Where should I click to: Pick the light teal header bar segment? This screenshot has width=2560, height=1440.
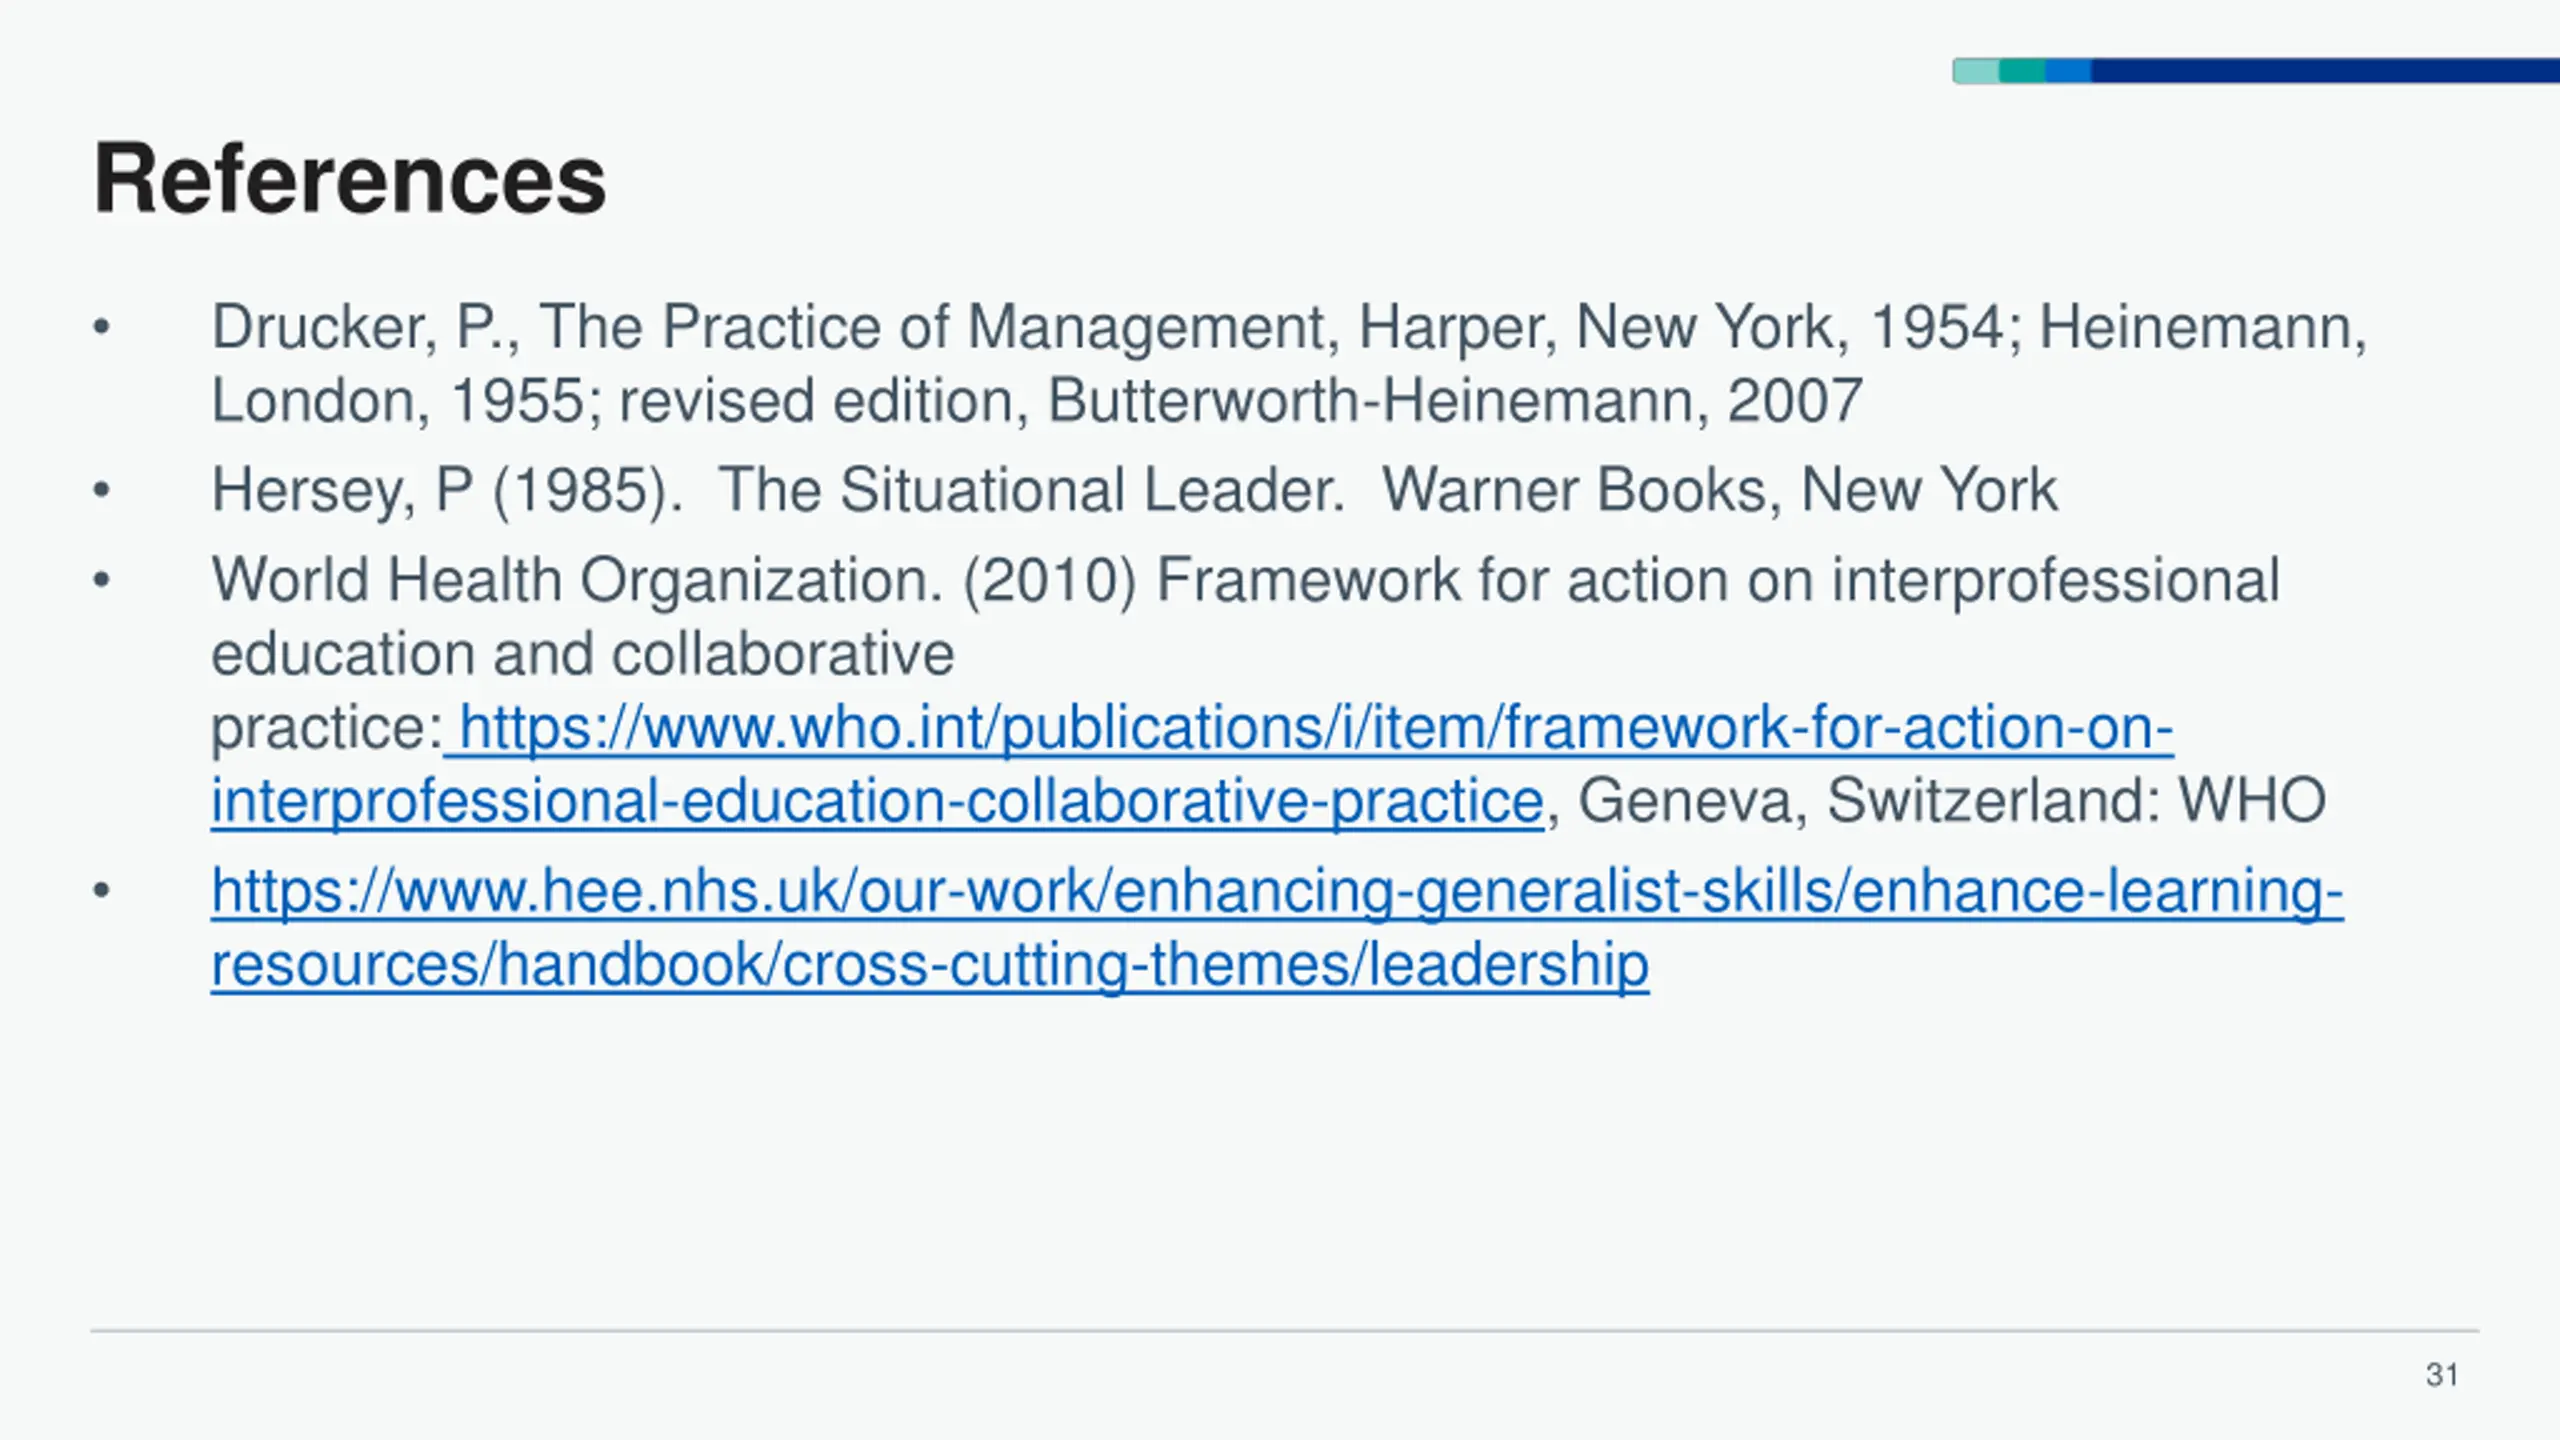[x=1976, y=71]
